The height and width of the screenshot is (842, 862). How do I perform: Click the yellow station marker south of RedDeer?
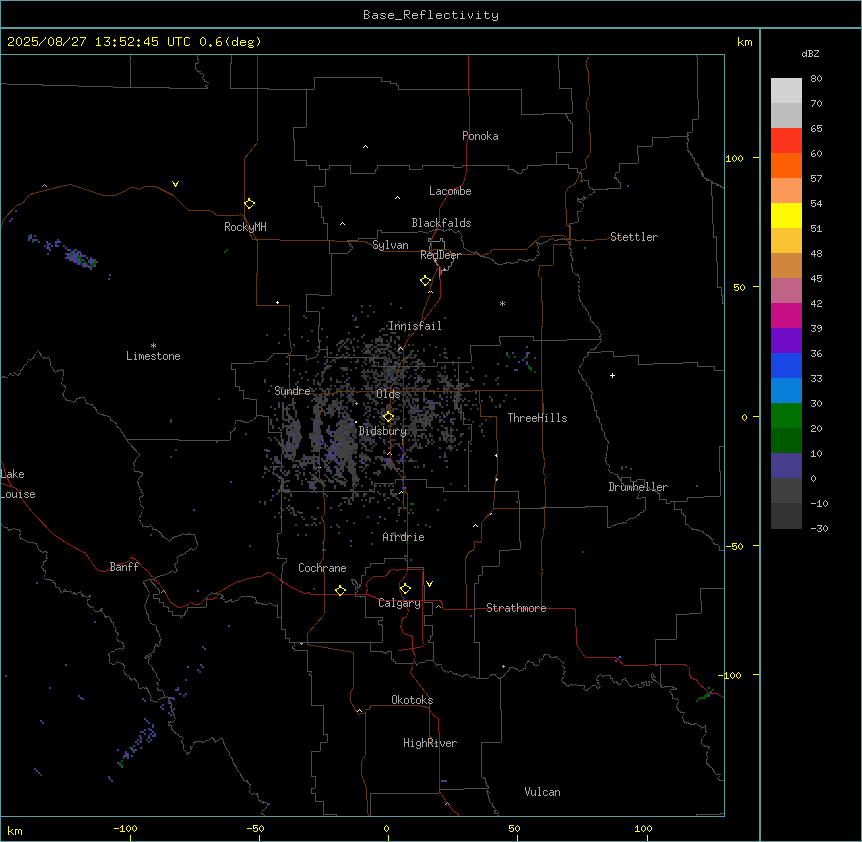425,280
